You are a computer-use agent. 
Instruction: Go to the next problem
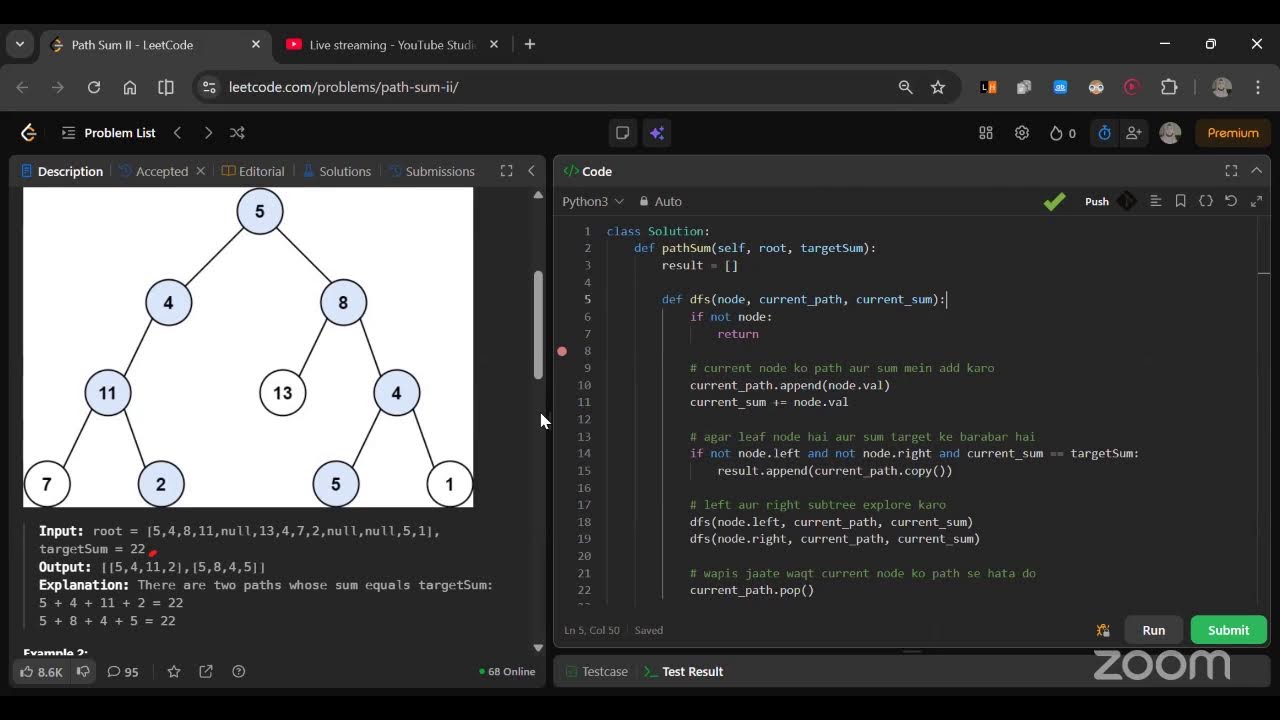click(208, 133)
